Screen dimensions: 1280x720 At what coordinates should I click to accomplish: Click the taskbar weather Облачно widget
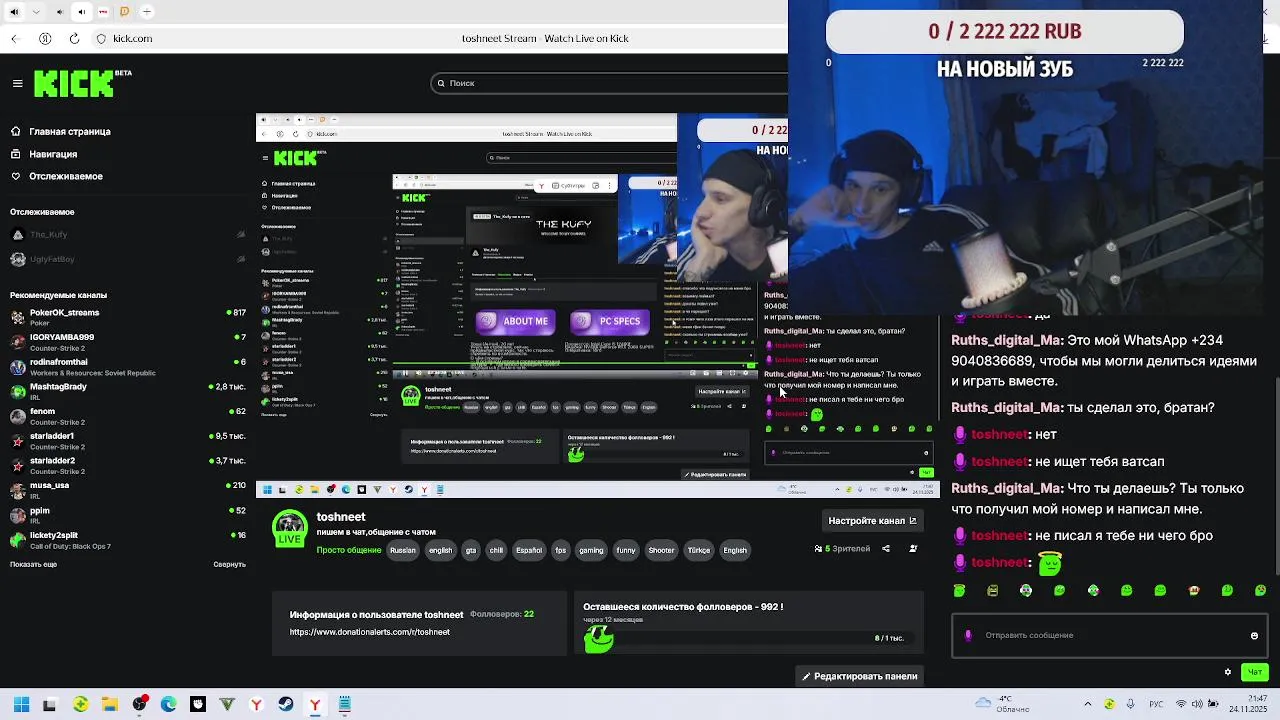point(1001,705)
